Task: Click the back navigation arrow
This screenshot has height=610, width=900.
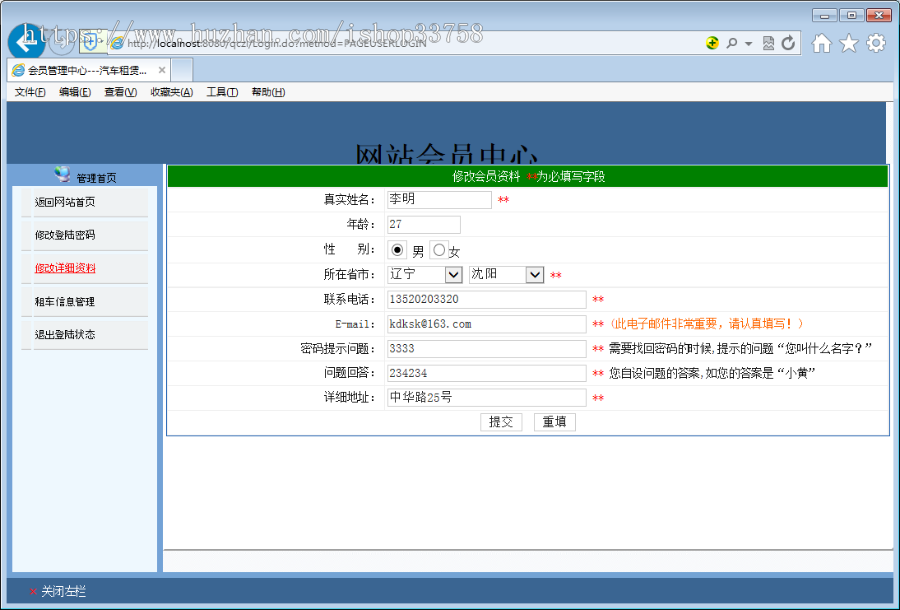Action: coord(27,41)
